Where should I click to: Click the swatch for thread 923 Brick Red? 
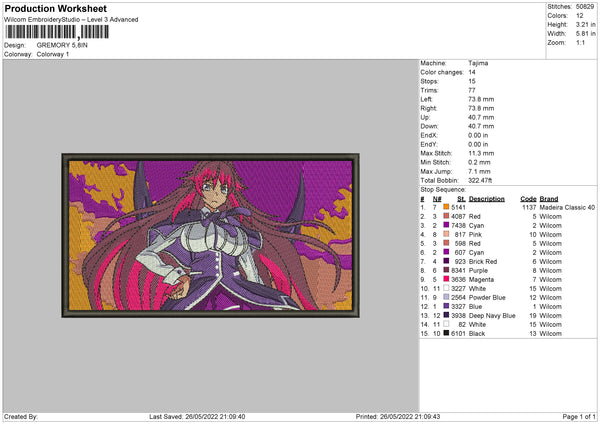pyautogui.click(x=446, y=261)
